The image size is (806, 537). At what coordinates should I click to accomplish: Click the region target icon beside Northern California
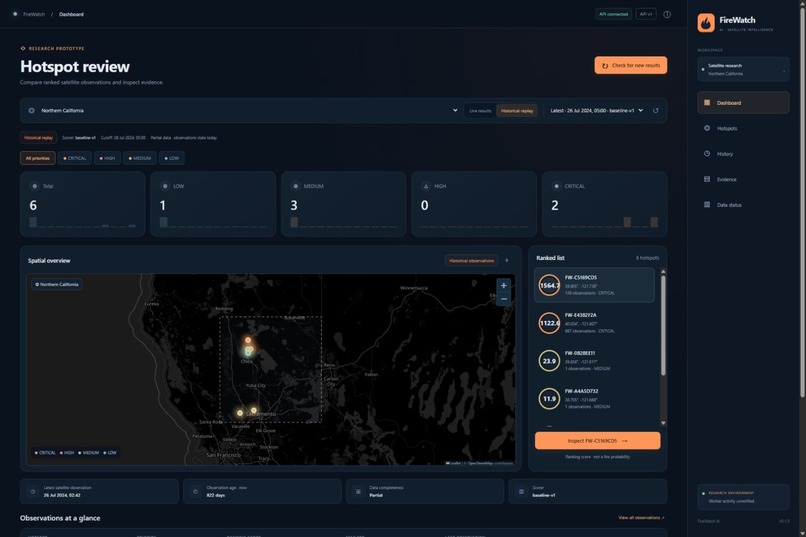(x=31, y=110)
